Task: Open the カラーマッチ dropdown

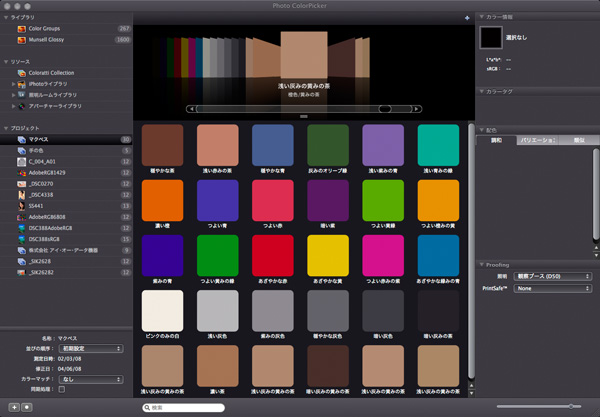Action: [x=90, y=379]
